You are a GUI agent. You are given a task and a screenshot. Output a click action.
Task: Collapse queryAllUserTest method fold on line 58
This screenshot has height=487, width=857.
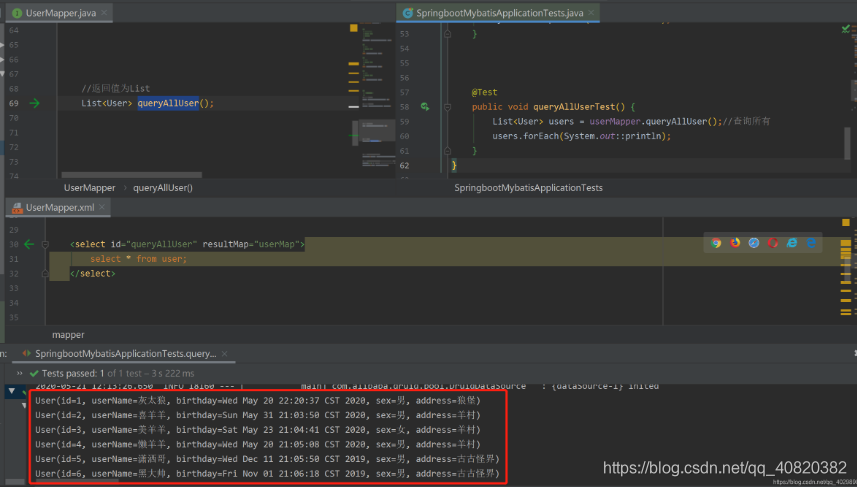(x=447, y=107)
